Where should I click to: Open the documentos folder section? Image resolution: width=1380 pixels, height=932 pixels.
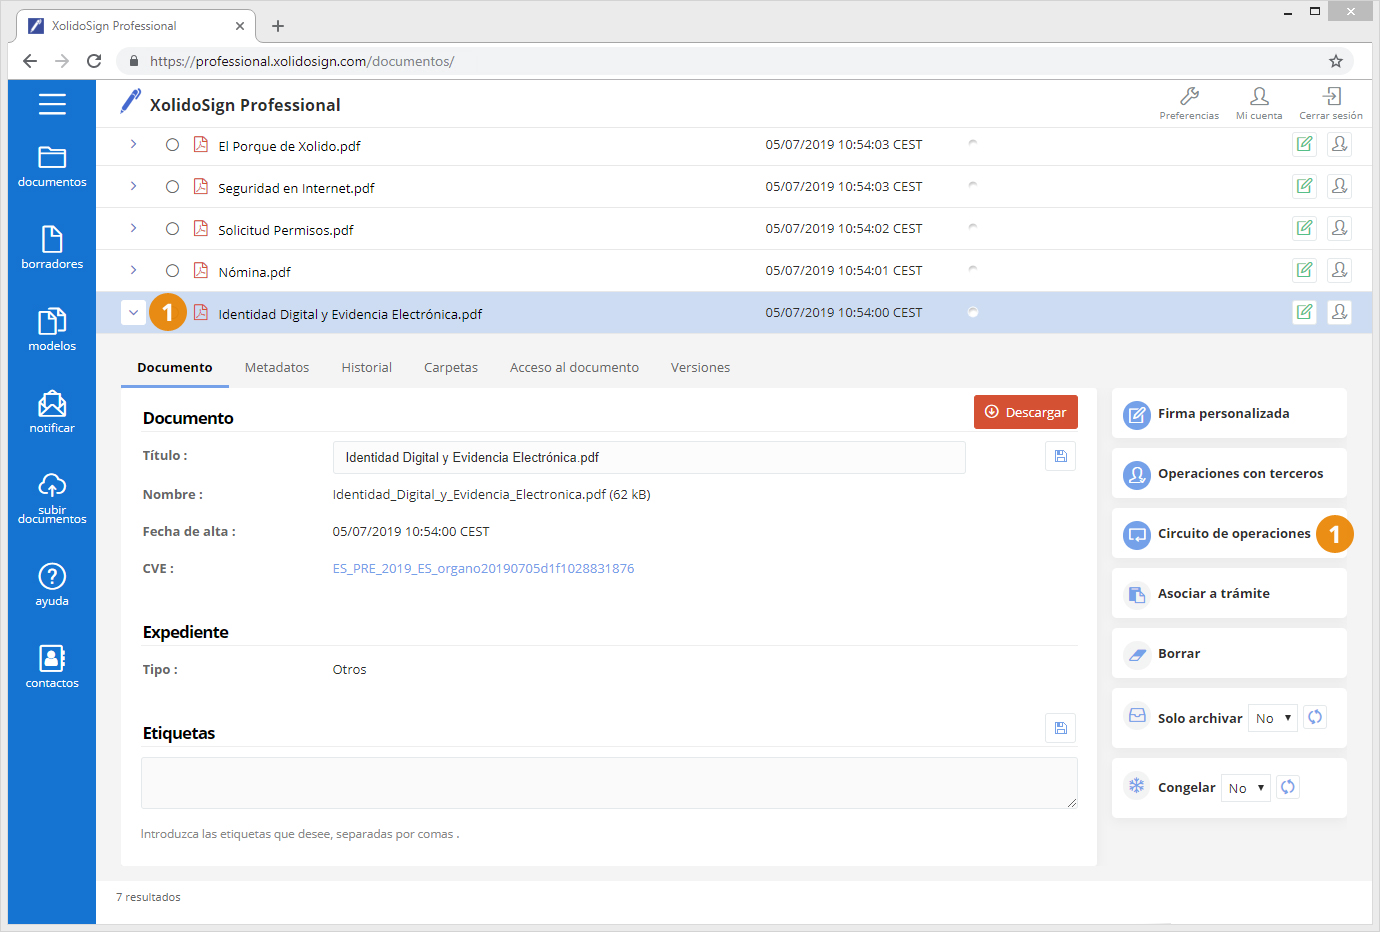52,167
